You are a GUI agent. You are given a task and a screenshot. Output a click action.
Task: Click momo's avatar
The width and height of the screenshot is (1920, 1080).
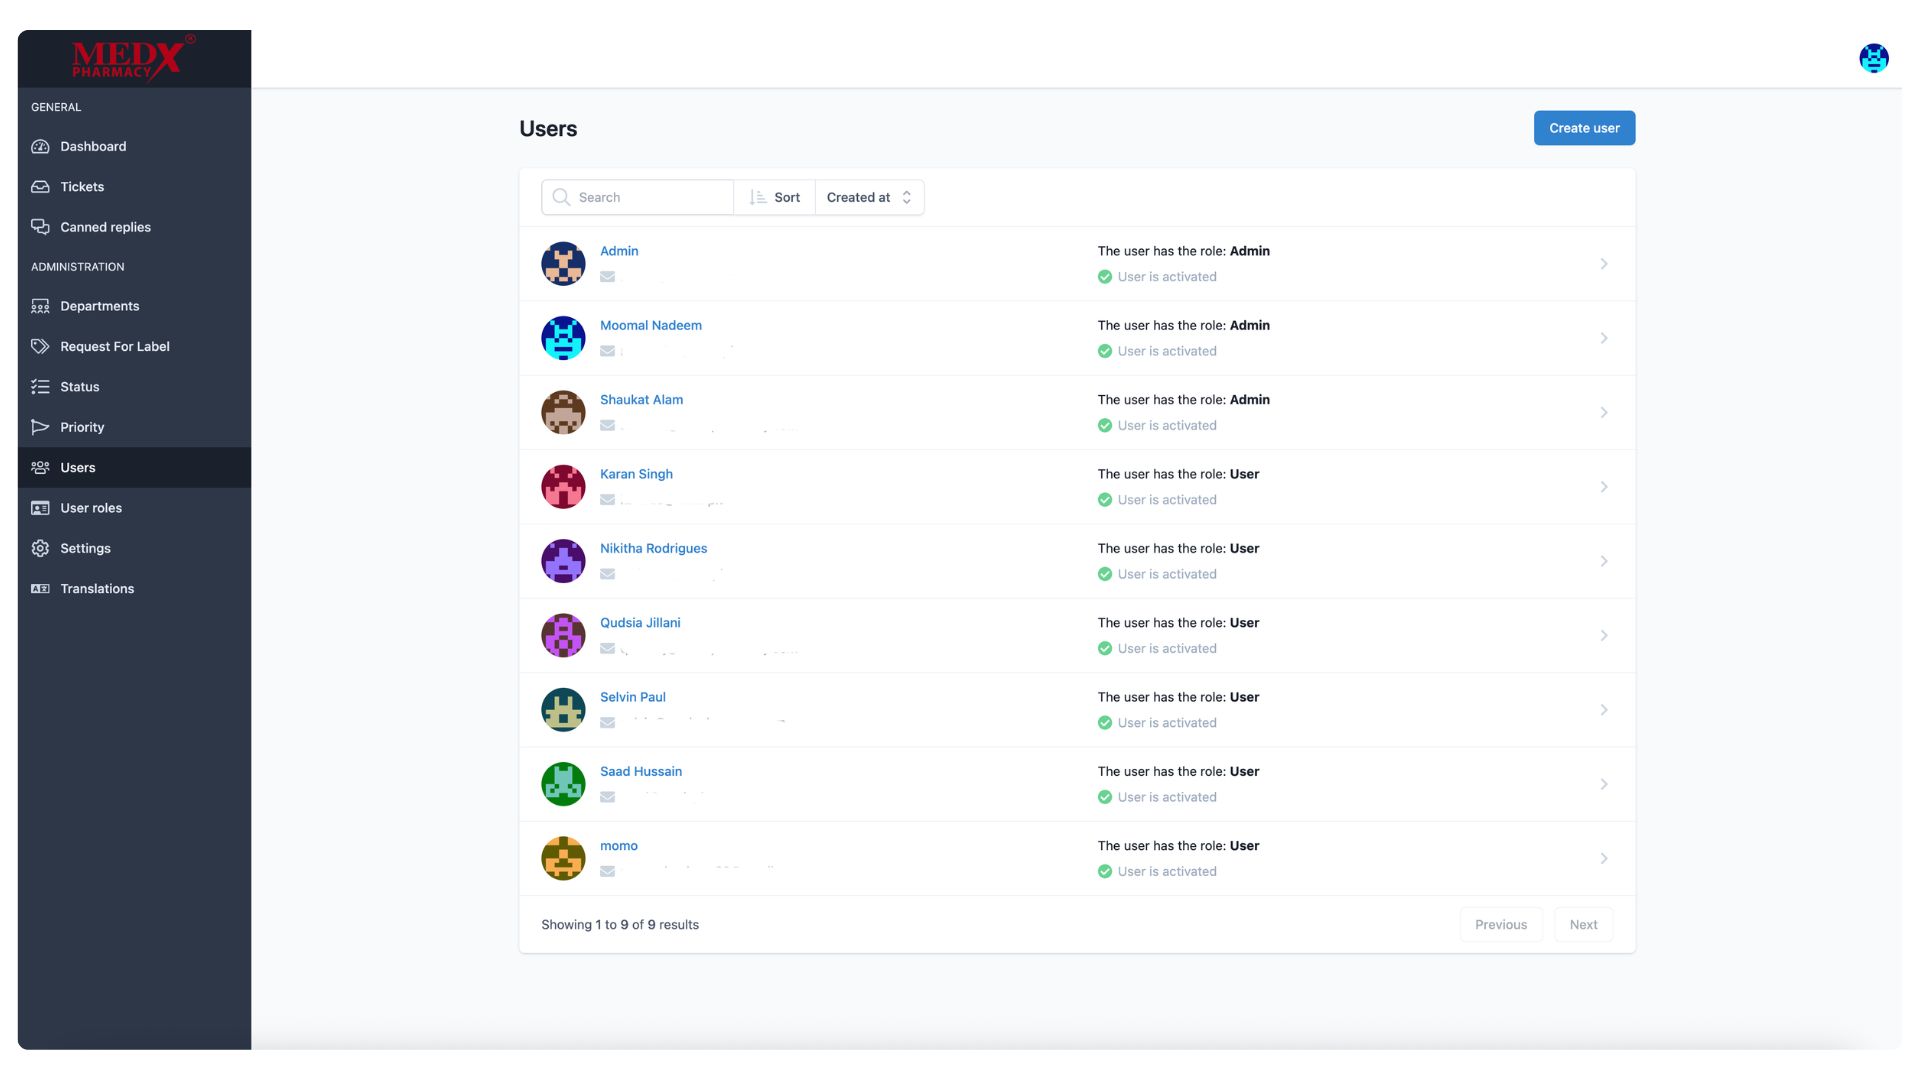pyautogui.click(x=563, y=858)
